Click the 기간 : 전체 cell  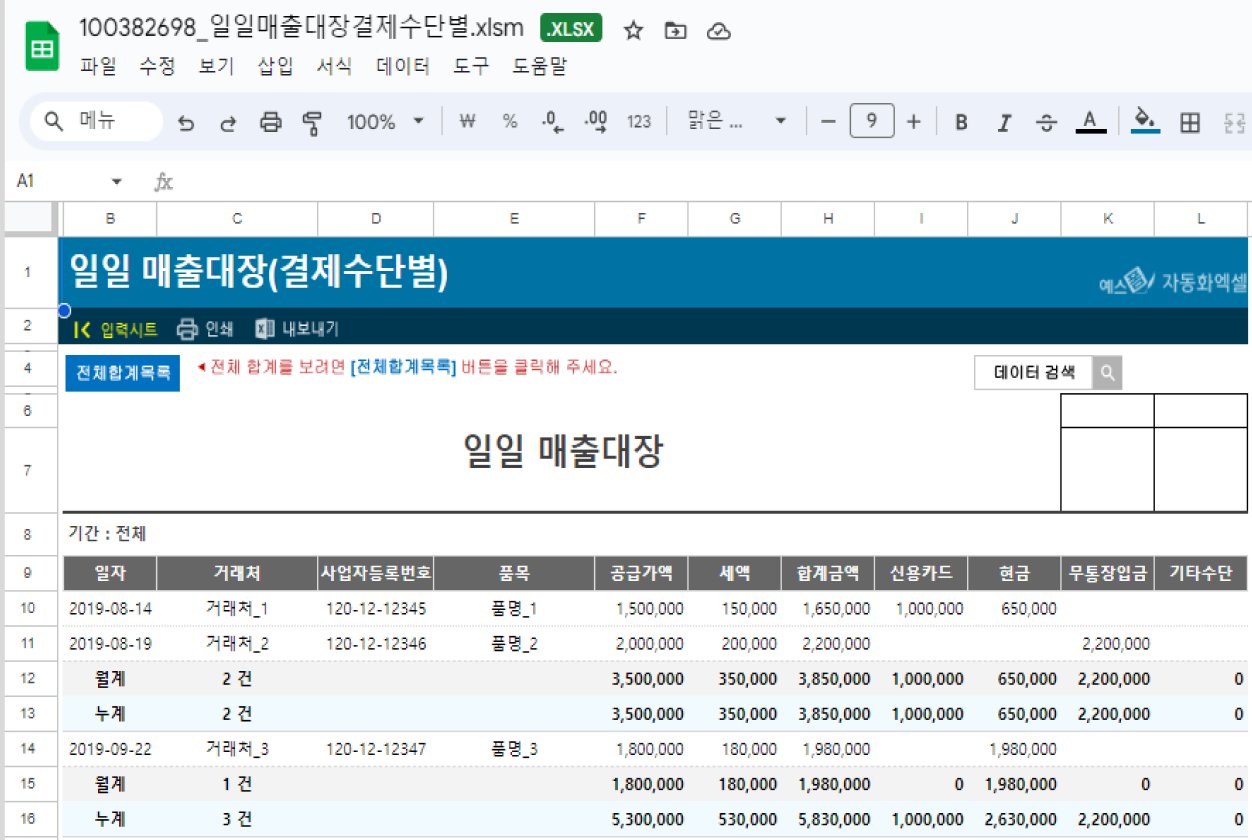pos(107,535)
